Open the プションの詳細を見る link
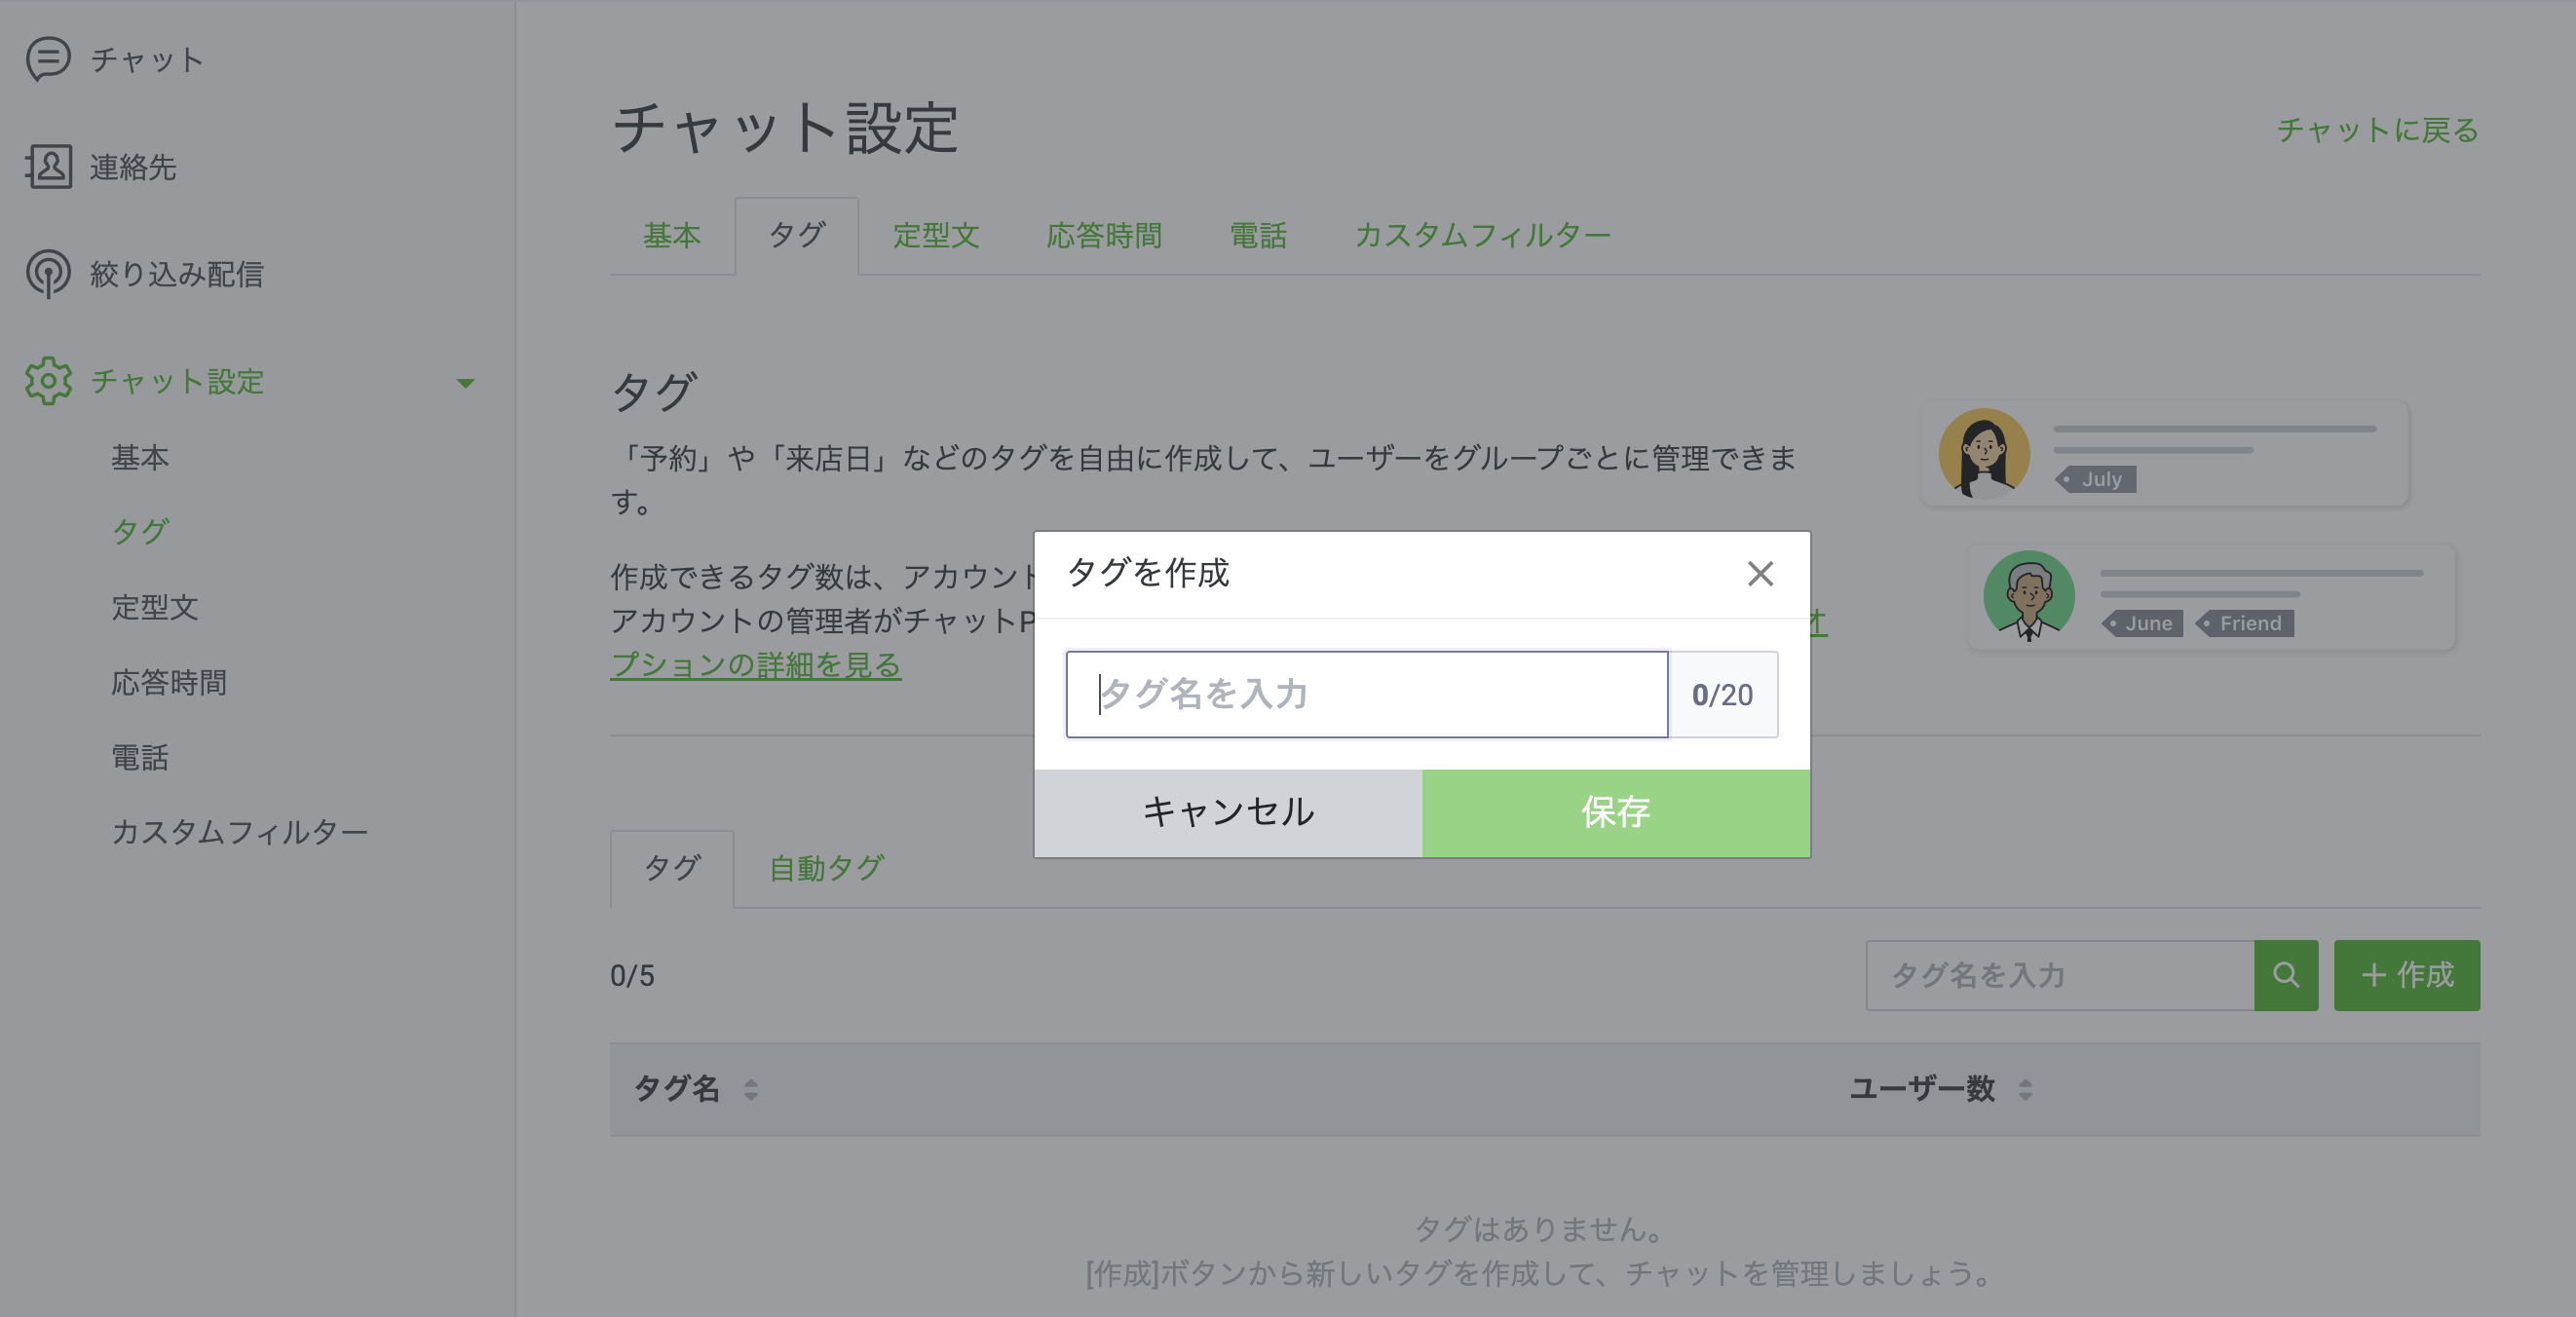Screen dimensions: 2576x1317 click(x=756, y=665)
